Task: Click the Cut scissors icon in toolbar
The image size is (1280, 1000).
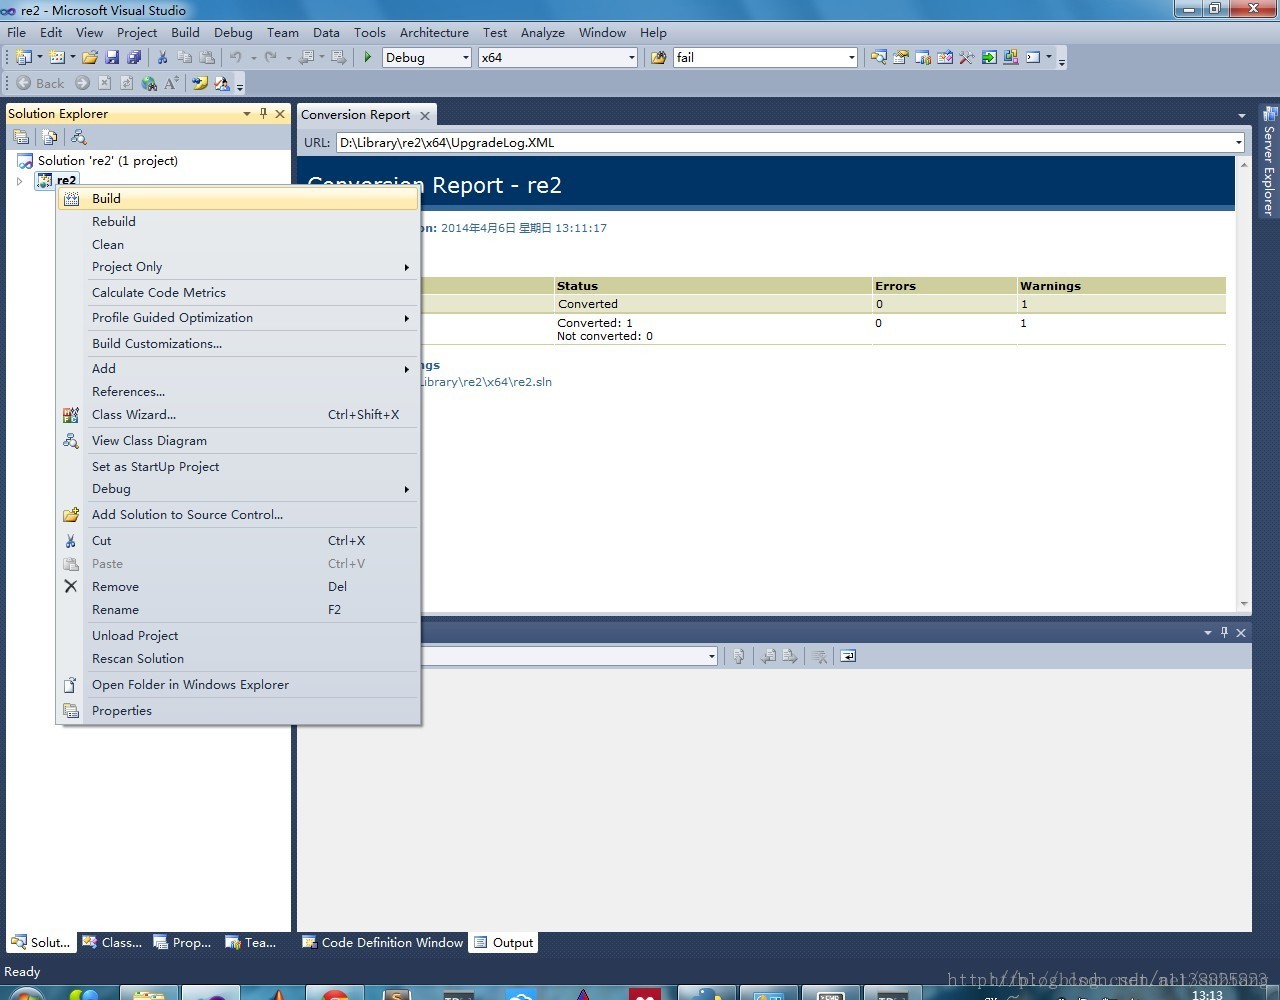Action: [162, 57]
